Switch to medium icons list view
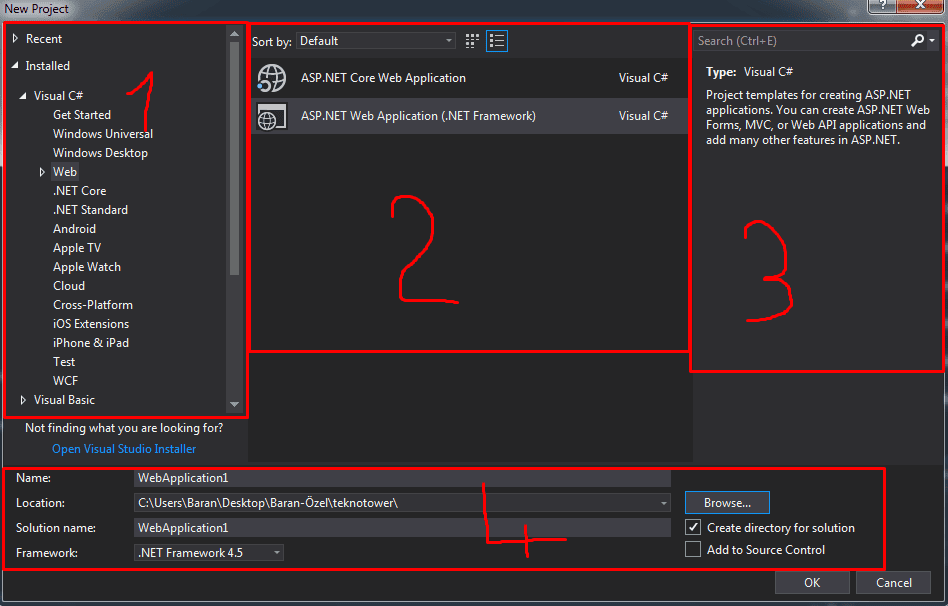 coord(497,41)
